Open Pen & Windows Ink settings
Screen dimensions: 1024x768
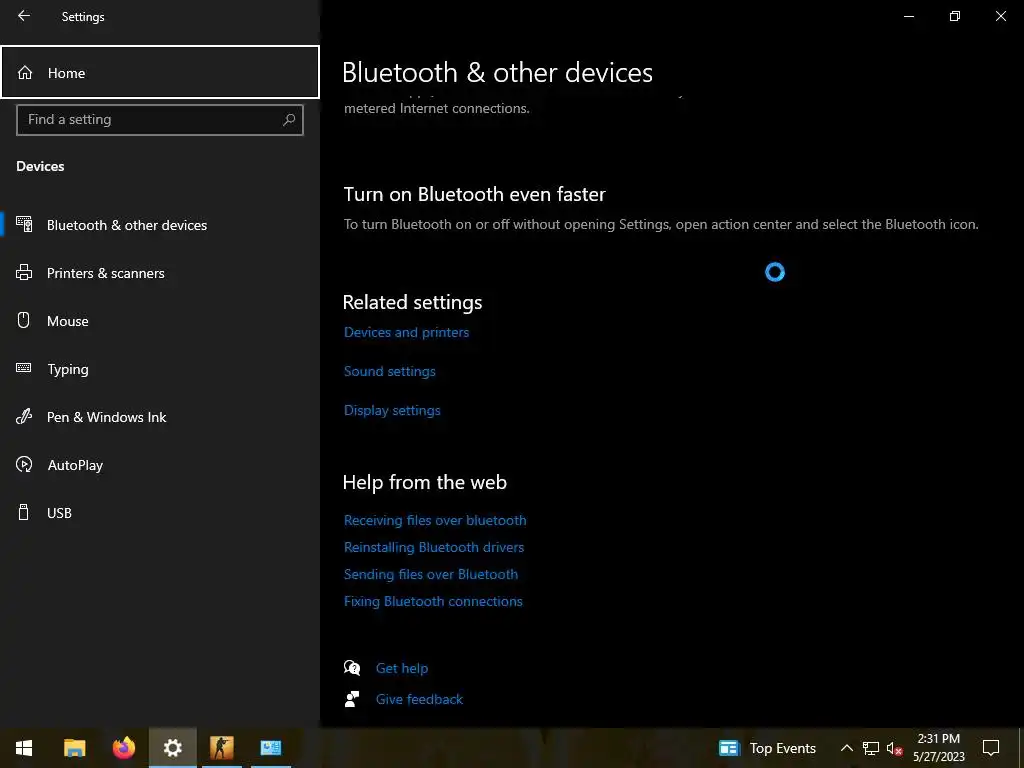[x=160, y=417]
